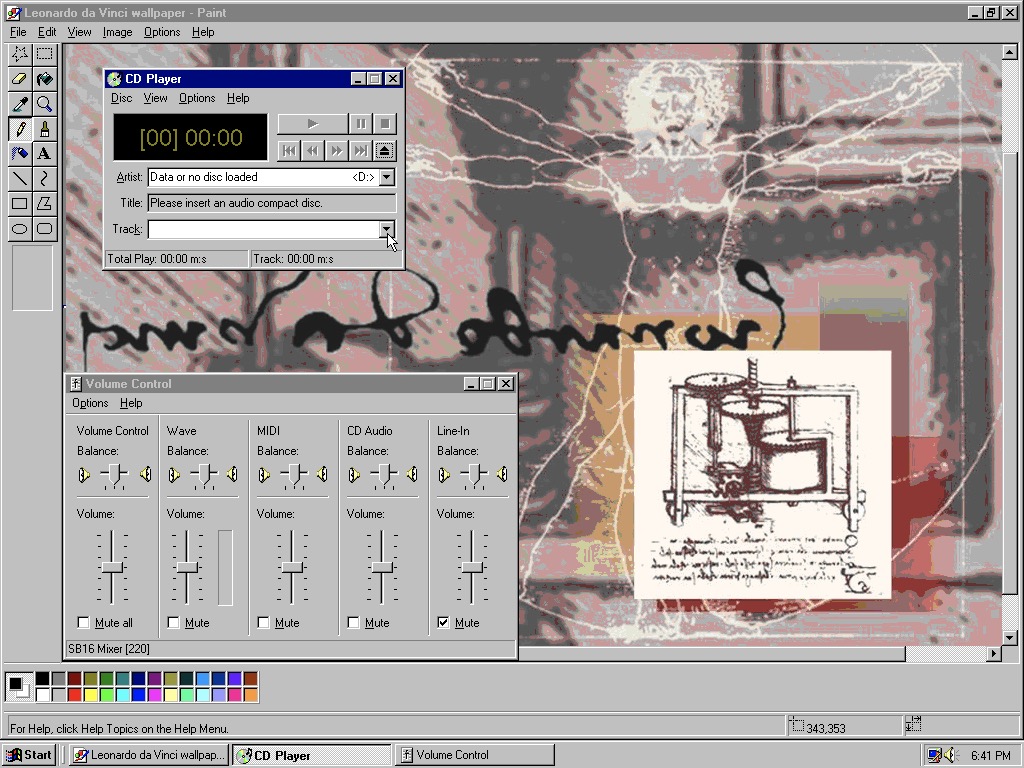Open the Disc menu in CD Player
The height and width of the screenshot is (768, 1024).
pyautogui.click(x=121, y=98)
